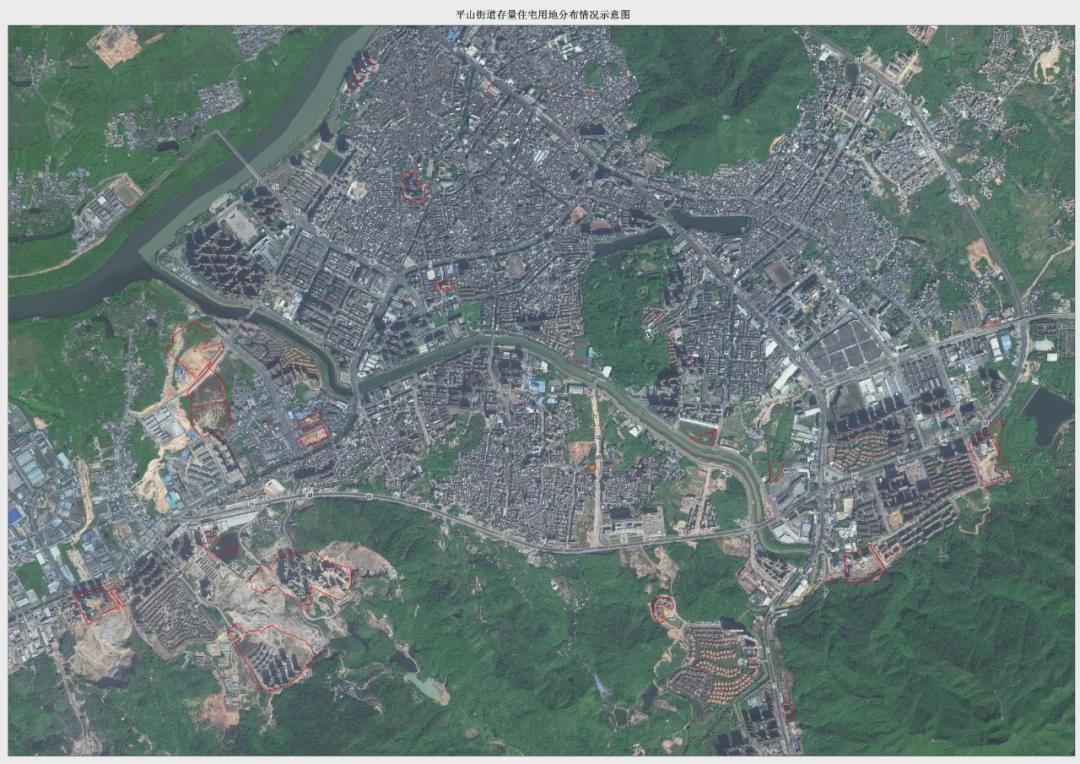This screenshot has height=764, width=1080.
Task: Select the red-outlined construction site on the eastern edge
Action: coord(986,455)
